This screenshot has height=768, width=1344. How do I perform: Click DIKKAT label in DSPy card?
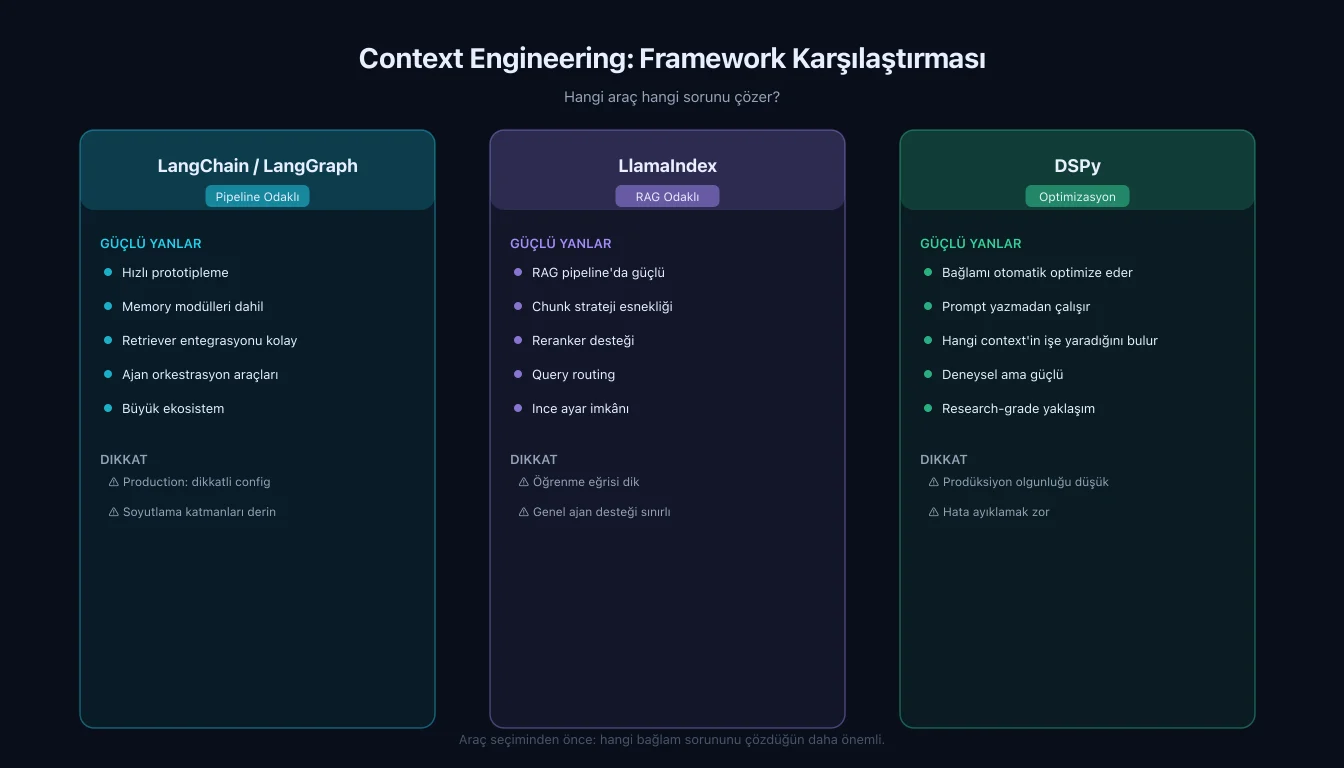point(944,460)
